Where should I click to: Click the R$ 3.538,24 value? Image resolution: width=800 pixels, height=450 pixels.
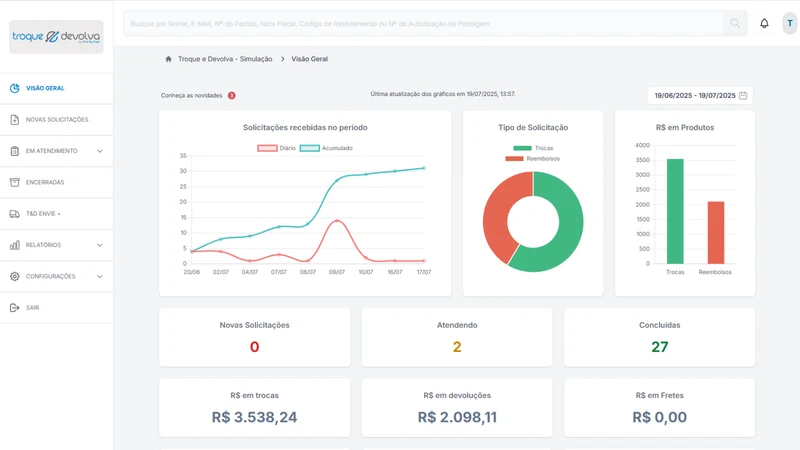(x=255, y=417)
